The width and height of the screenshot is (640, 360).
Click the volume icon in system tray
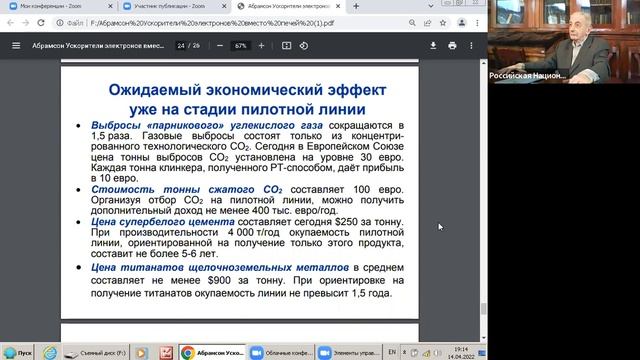[438, 353]
